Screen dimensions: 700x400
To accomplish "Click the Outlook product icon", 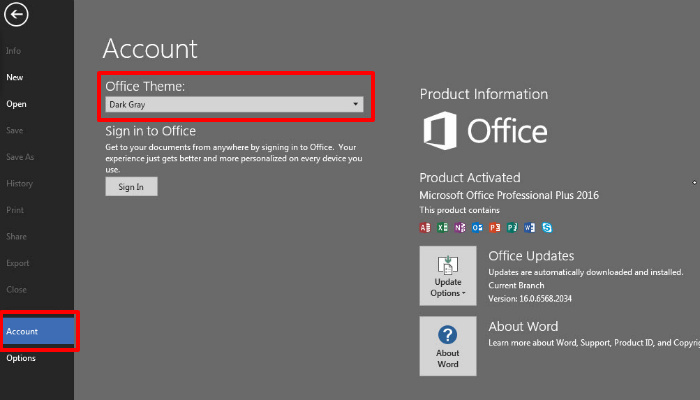I will (x=477, y=228).
